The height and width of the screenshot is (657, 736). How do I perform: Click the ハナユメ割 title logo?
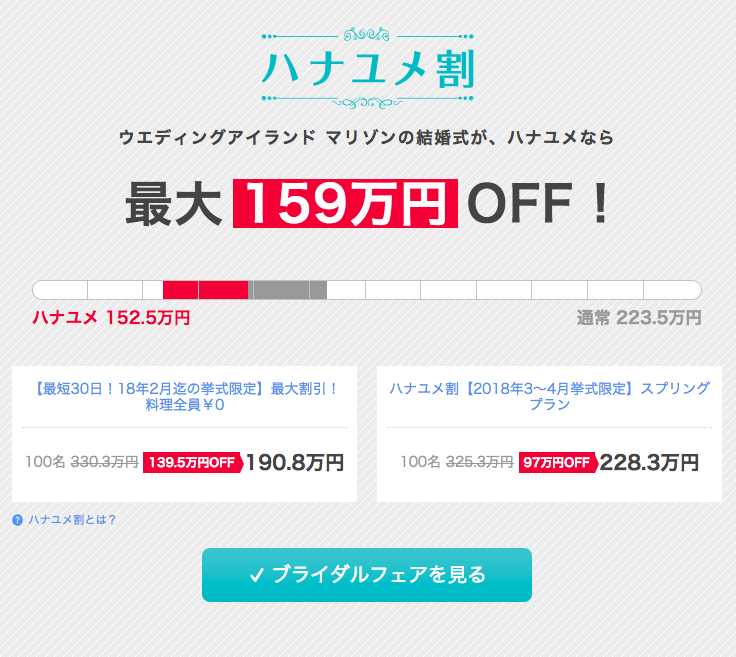point(368,70)
